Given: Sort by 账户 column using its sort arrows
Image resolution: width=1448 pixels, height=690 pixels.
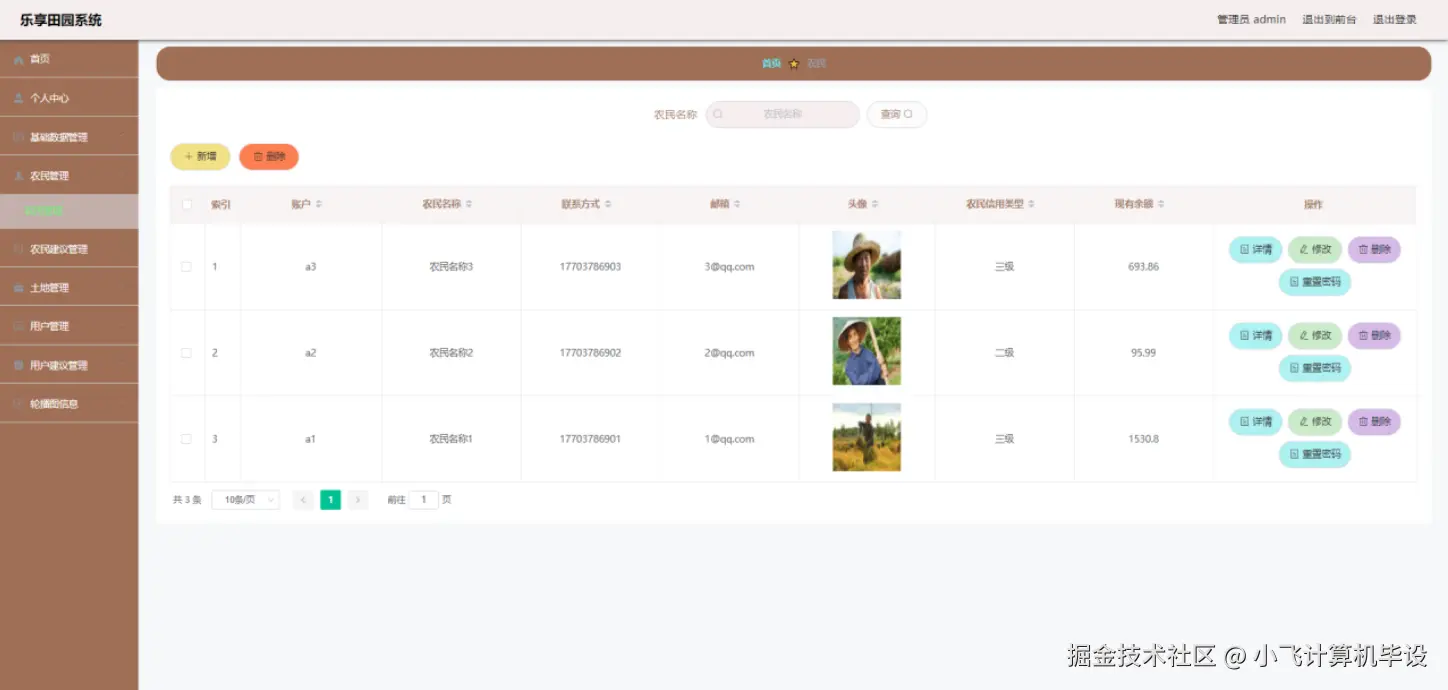Looking at the screenshot, I should pos(319,204).
